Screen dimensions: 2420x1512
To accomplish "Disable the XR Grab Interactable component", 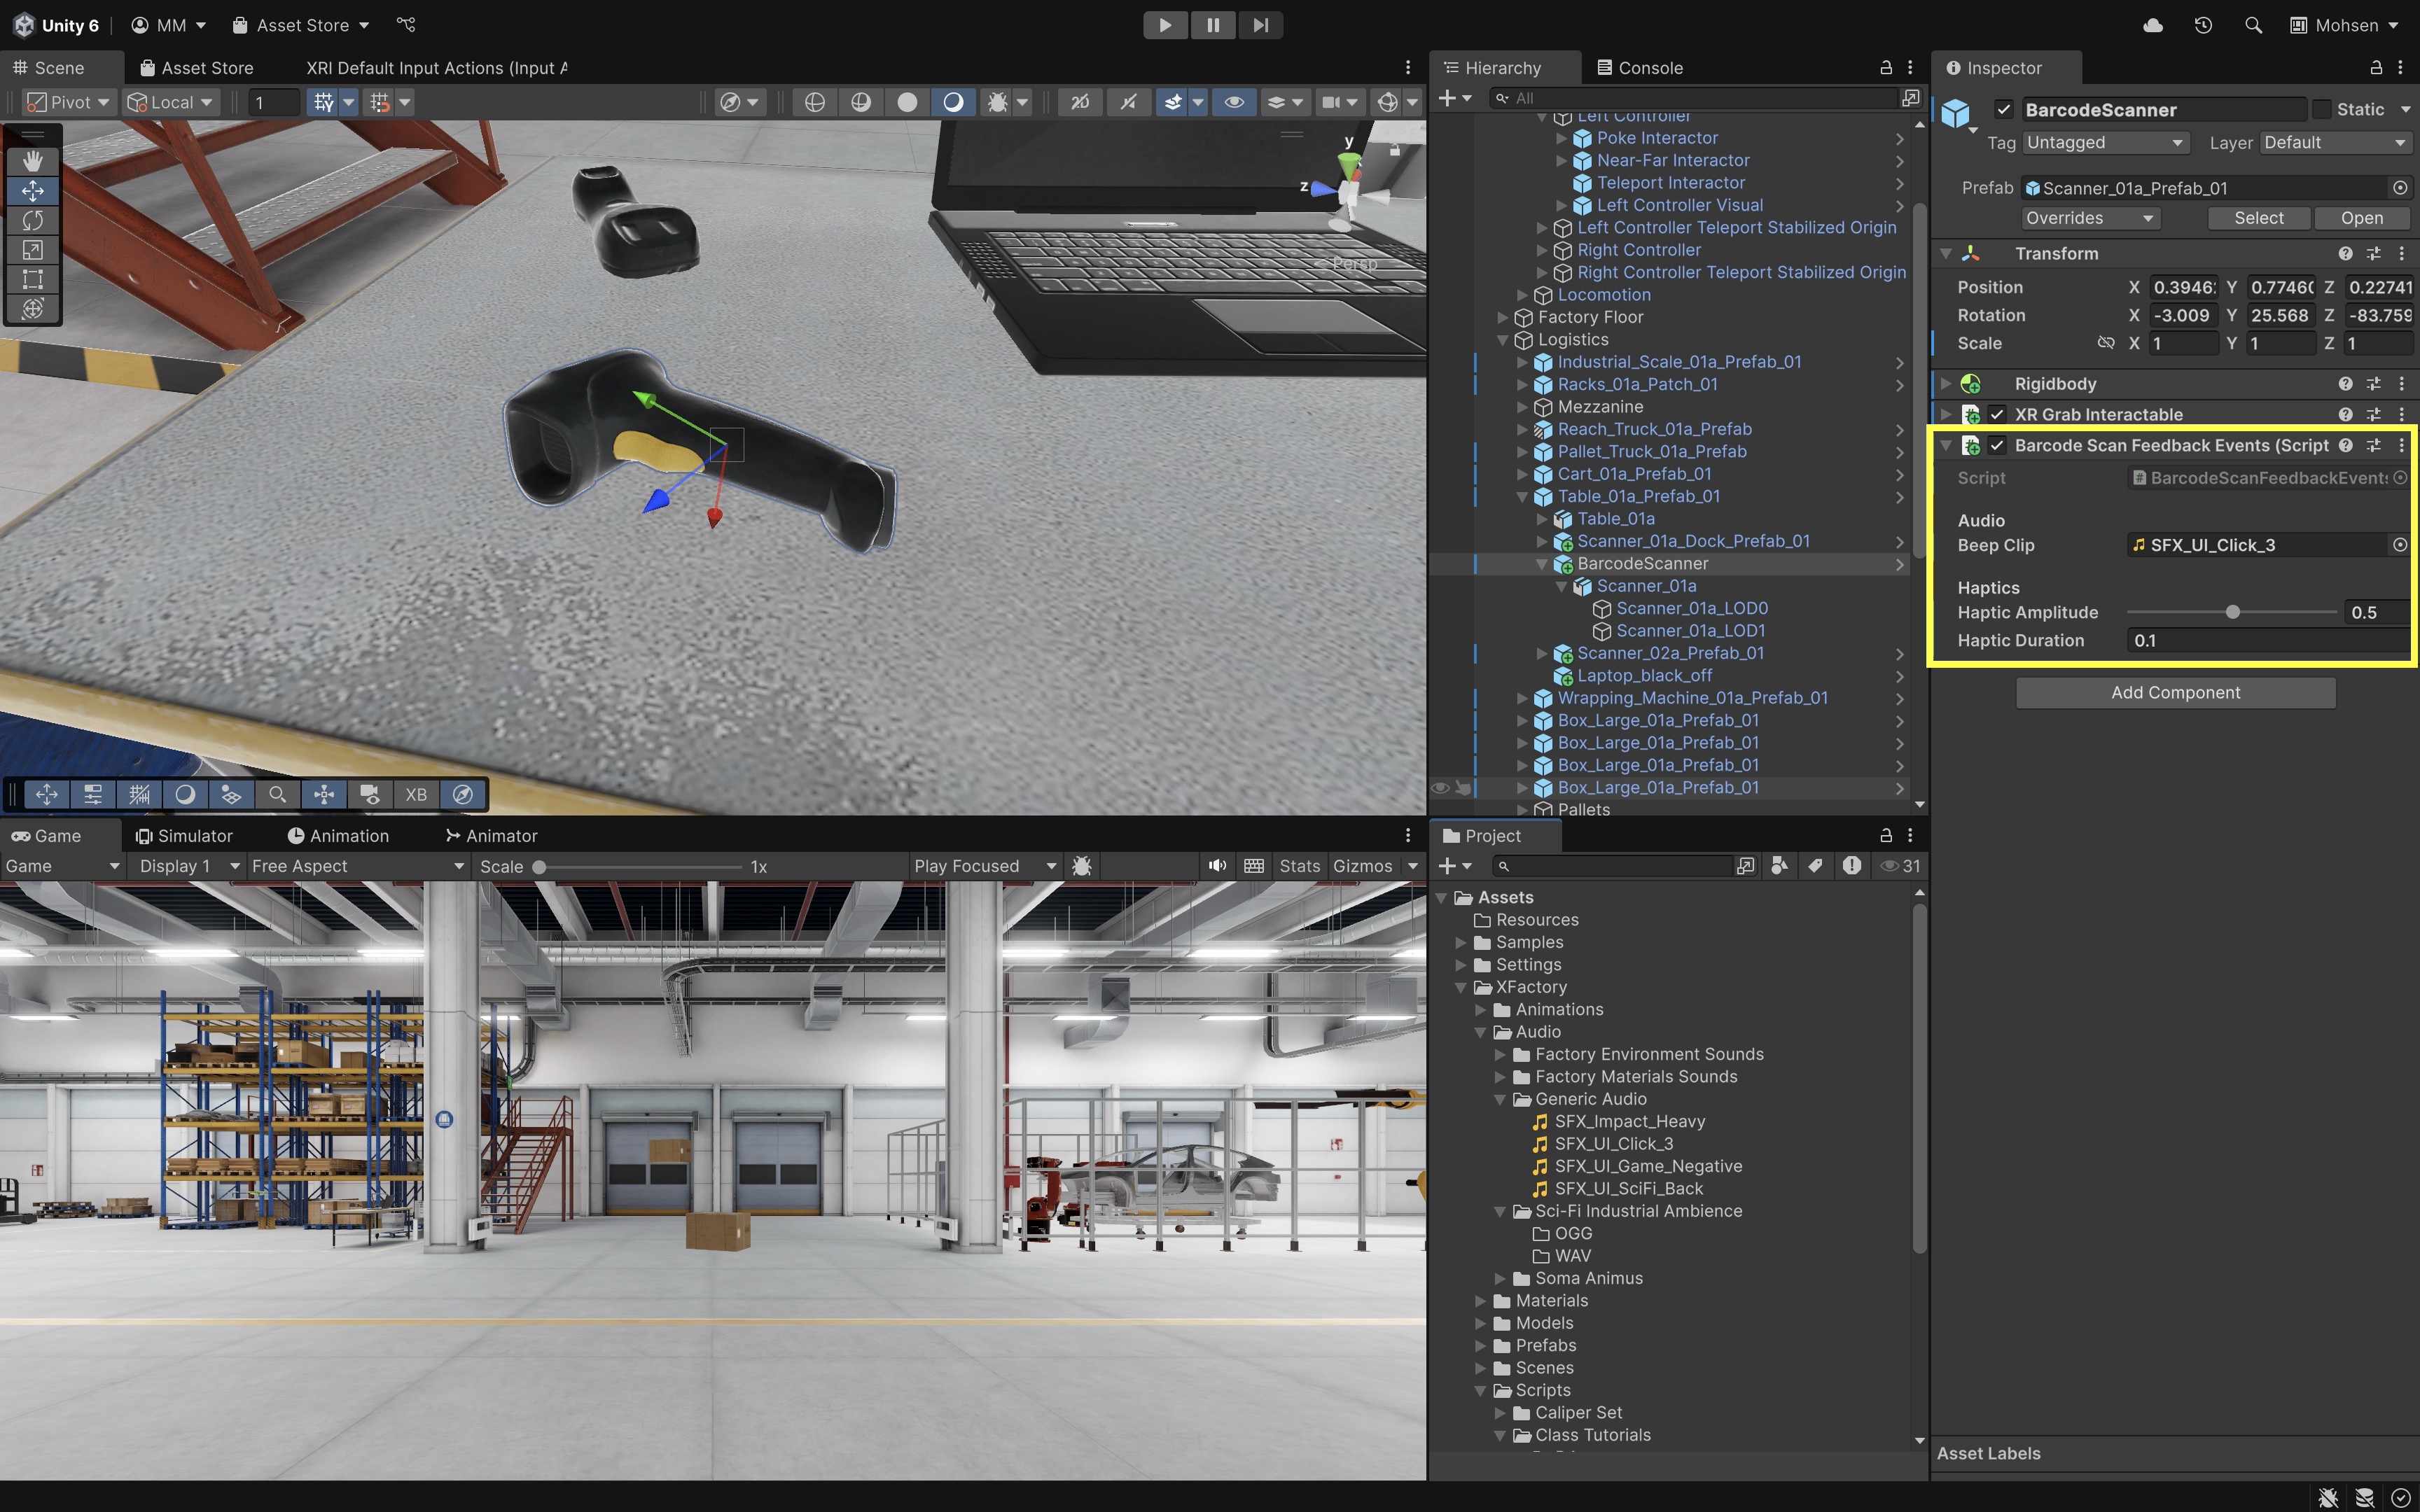I will coord(1997,414).
